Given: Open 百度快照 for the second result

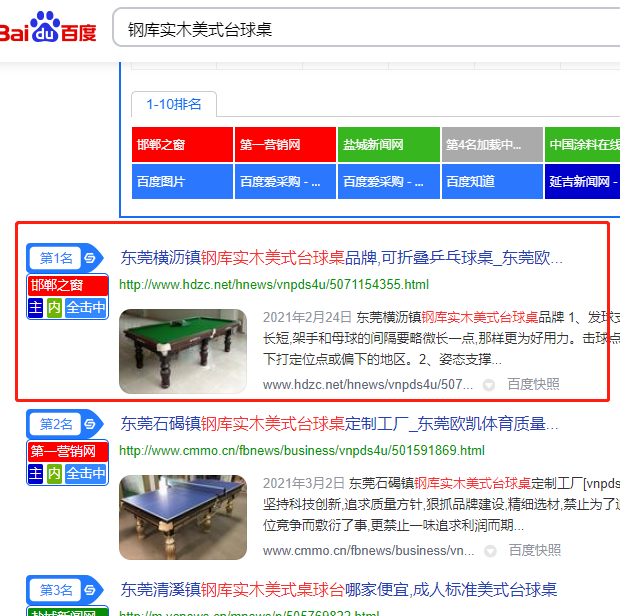Looking at the screenshot, I should coord(535,550).
